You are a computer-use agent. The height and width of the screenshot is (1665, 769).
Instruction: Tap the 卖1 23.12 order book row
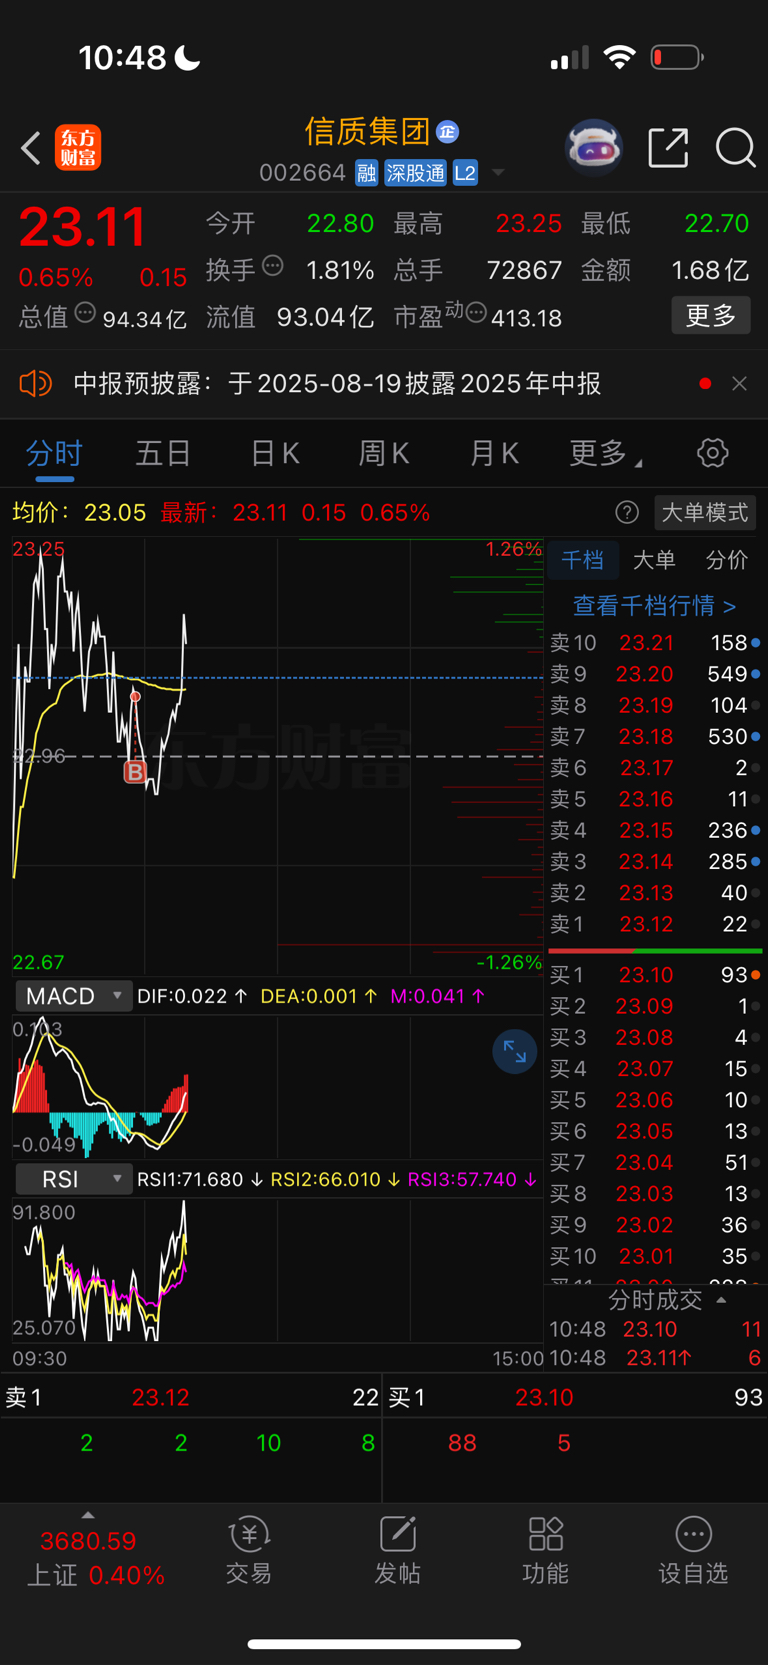(655, 924)
